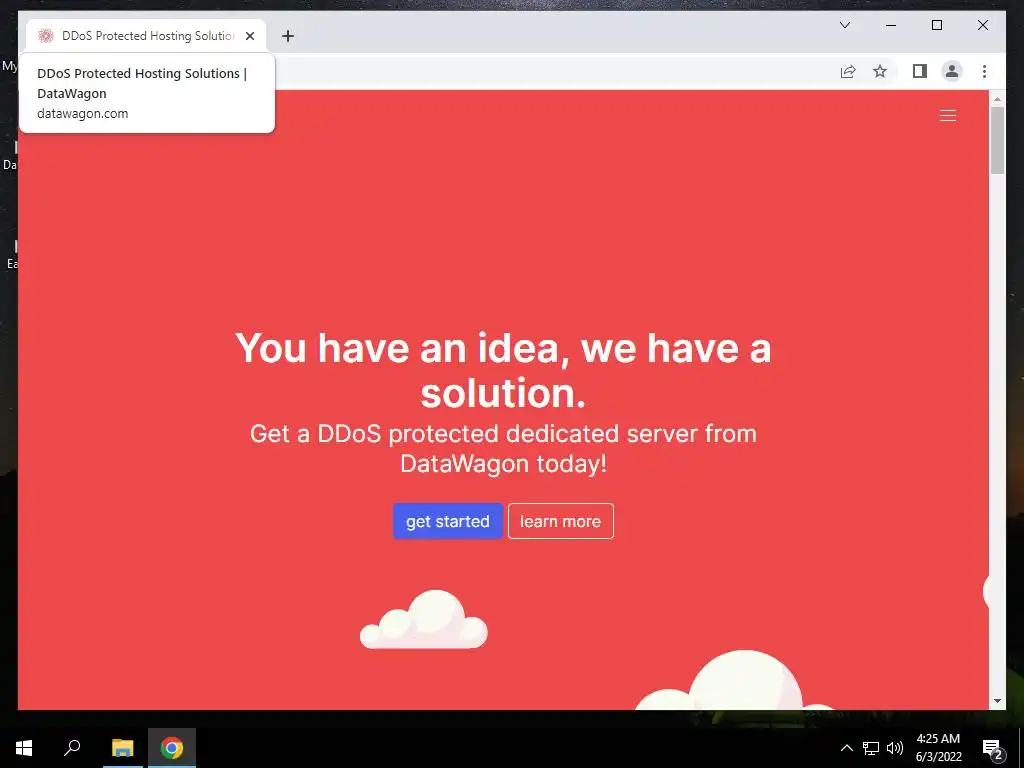Click the blue get started button
This screenshot has height=768, width=1024.
(x=447, y=521)
